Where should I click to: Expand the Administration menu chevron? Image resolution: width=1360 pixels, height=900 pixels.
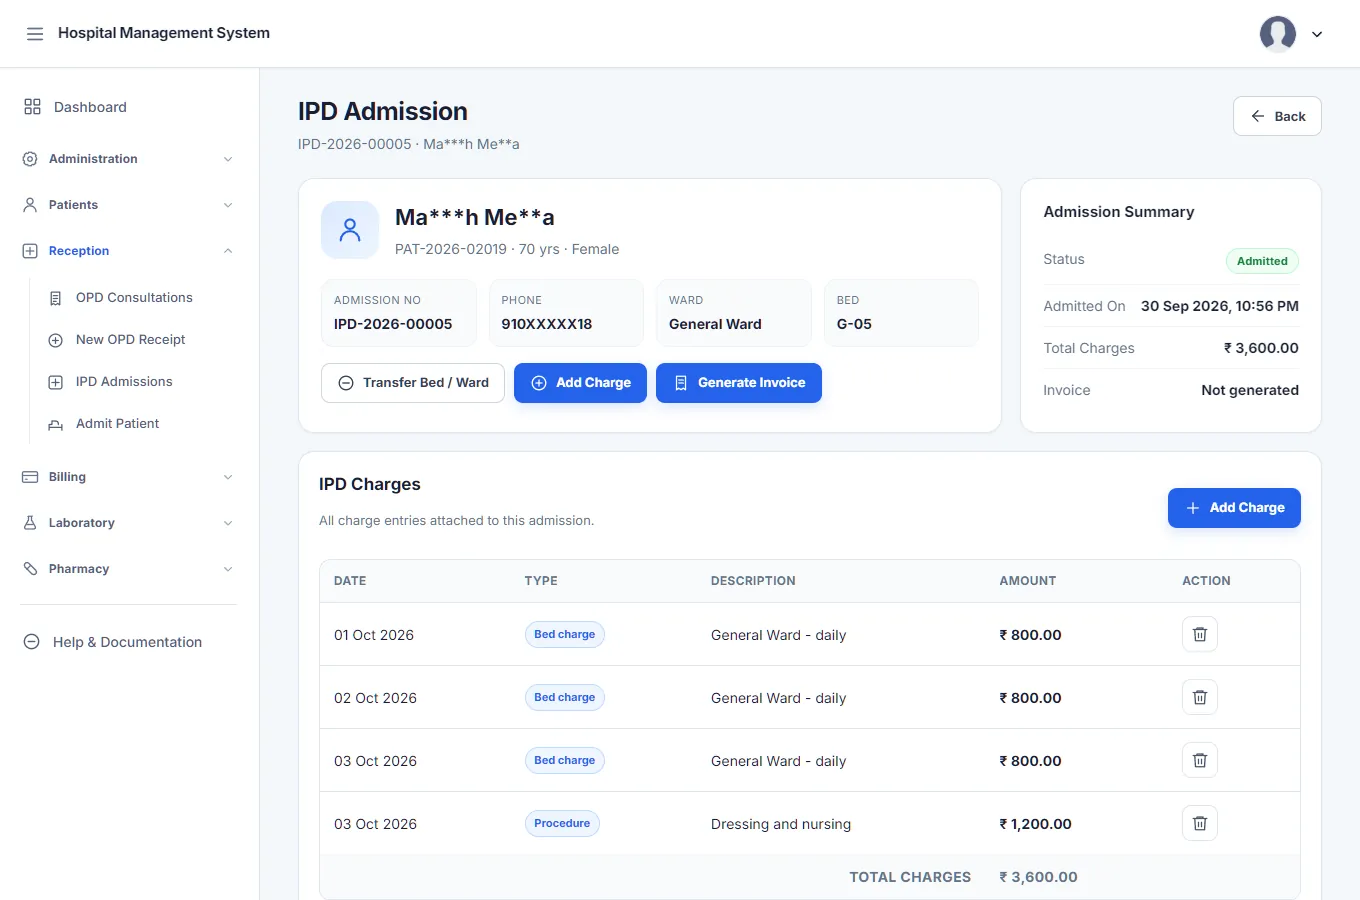[228, 159]
